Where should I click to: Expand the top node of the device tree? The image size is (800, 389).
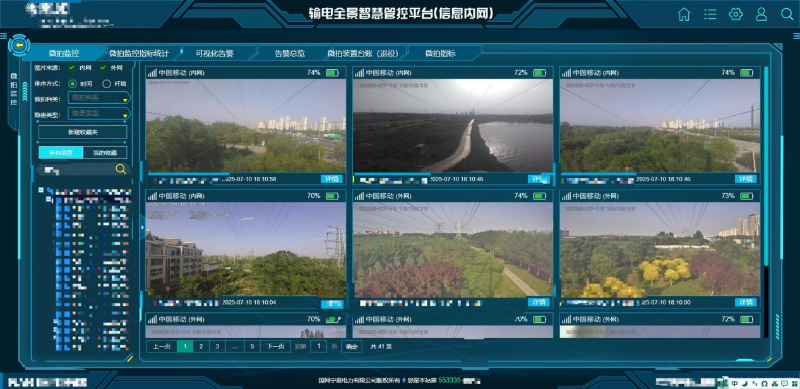pyautogui.click(x=41, y=190)
